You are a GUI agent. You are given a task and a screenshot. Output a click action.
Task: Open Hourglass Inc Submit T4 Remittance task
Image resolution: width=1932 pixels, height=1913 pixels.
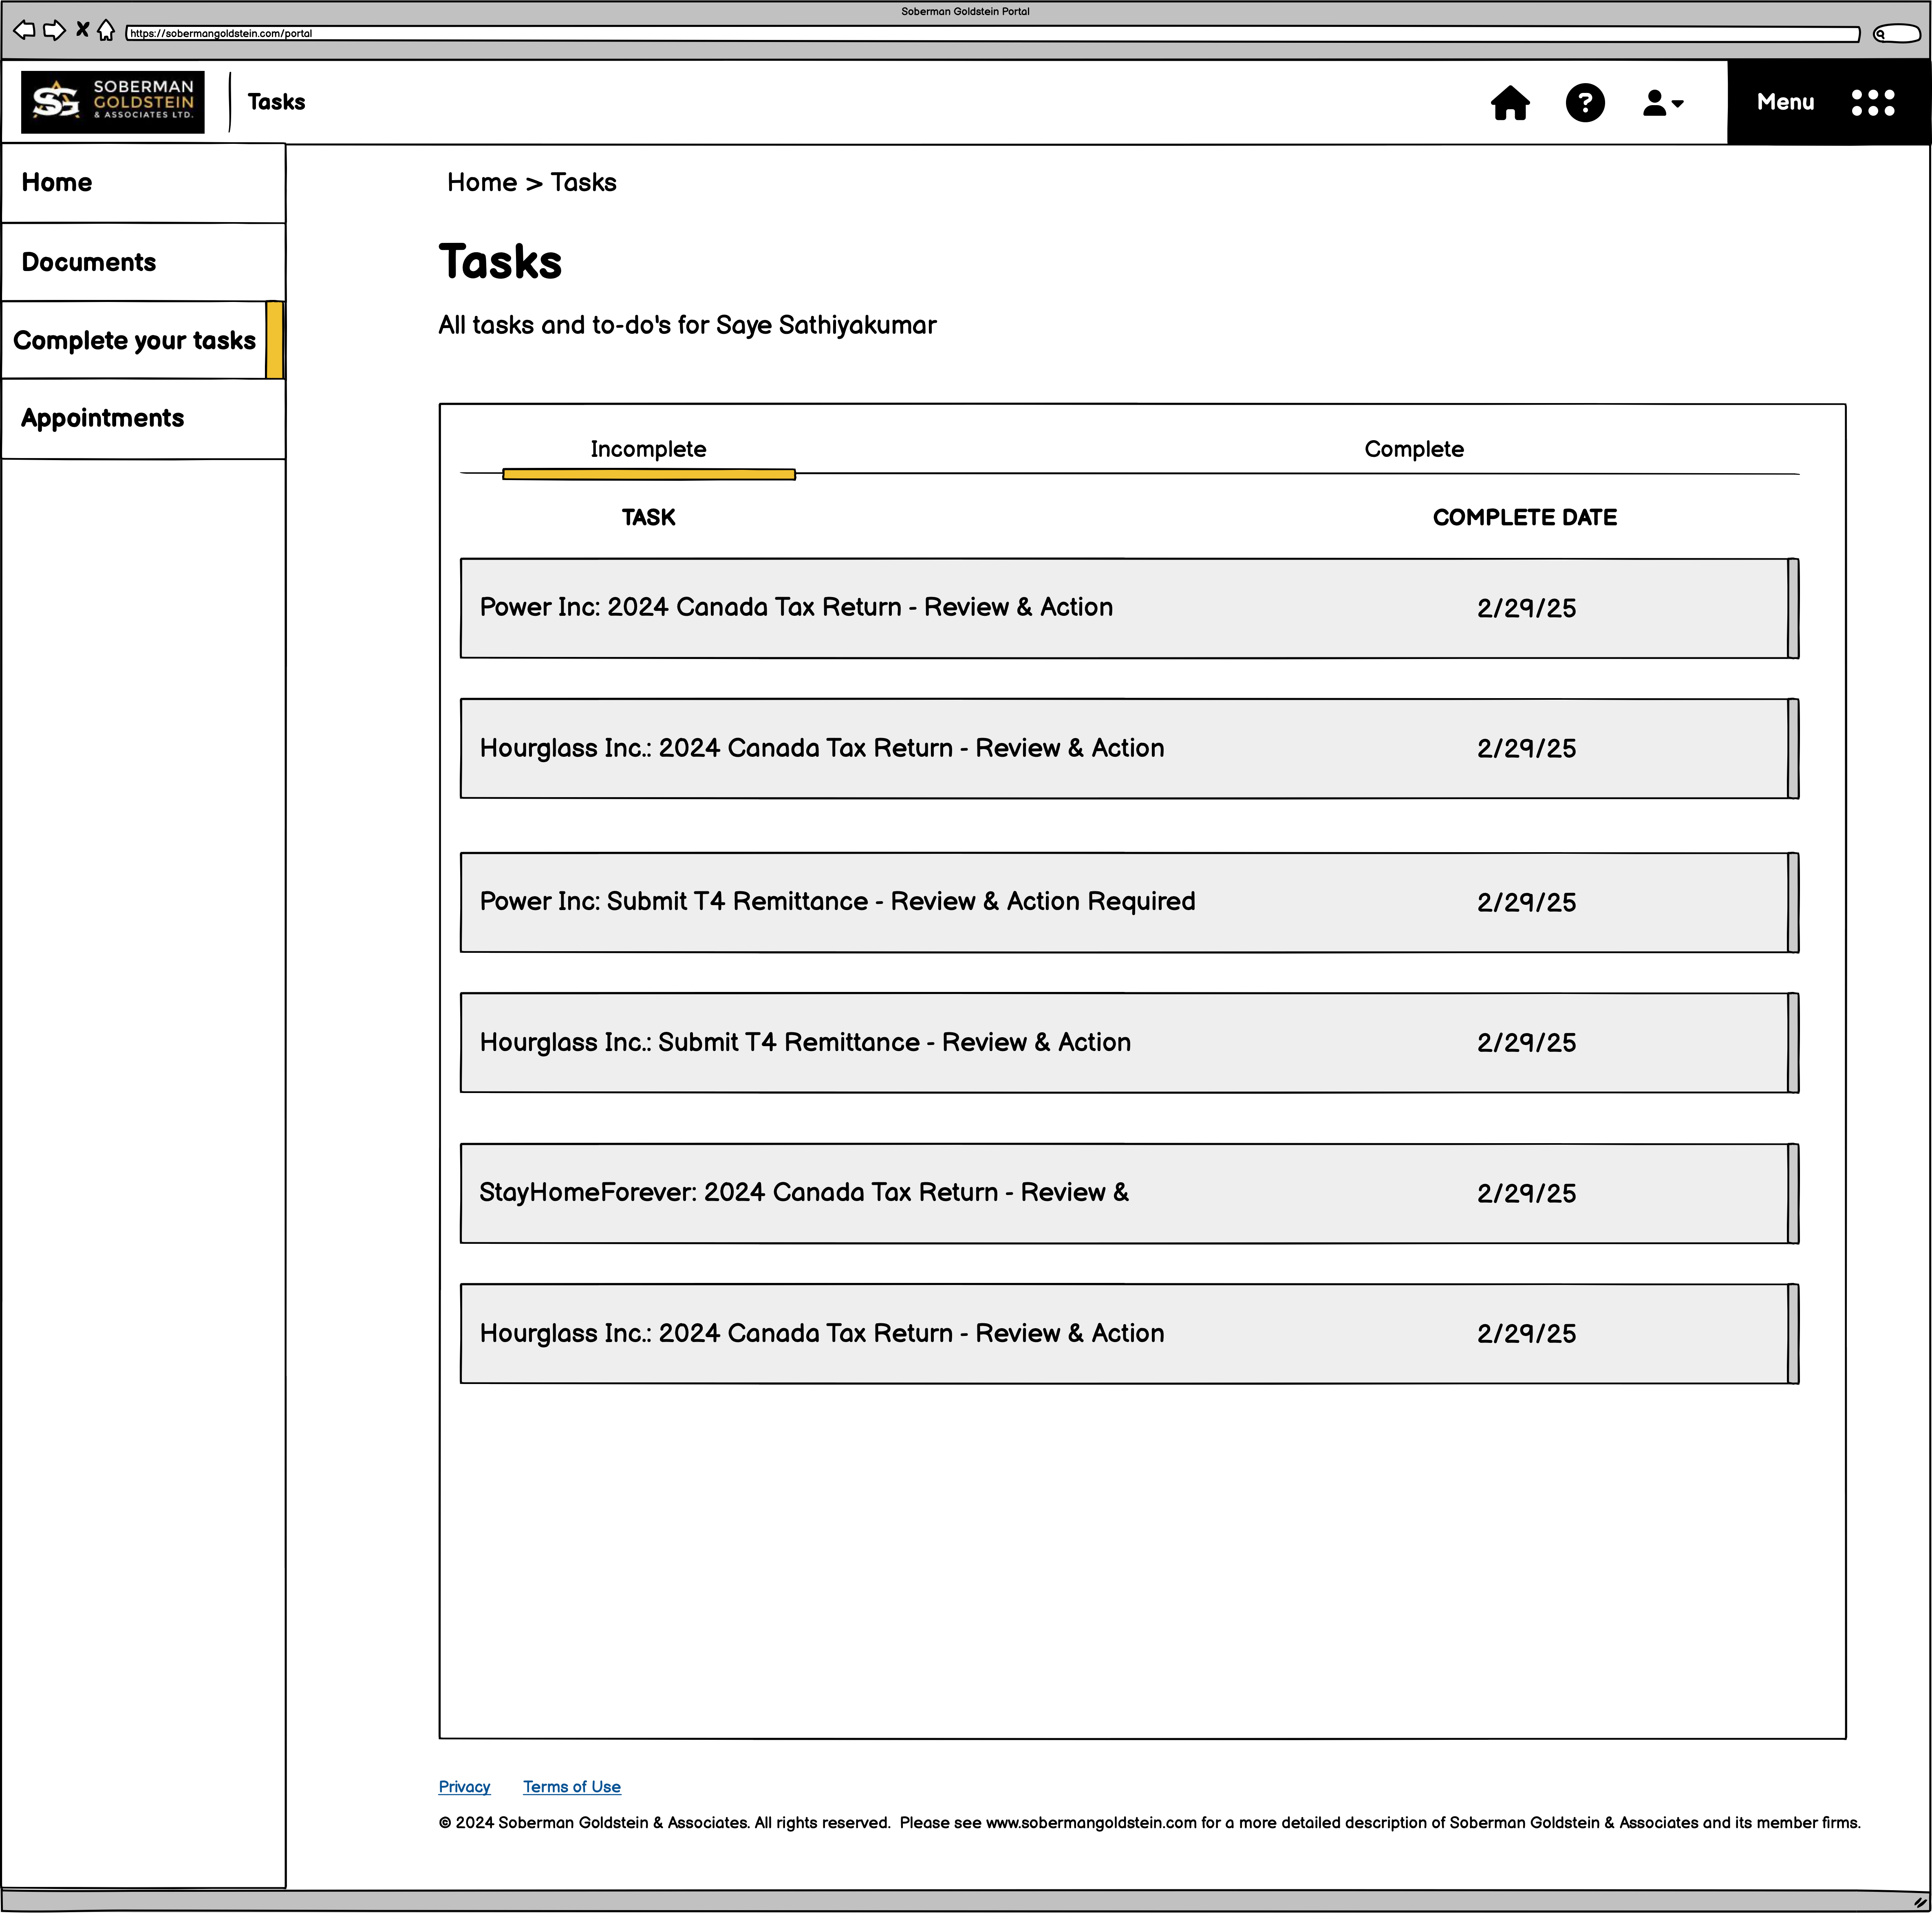[1129, 1043]
